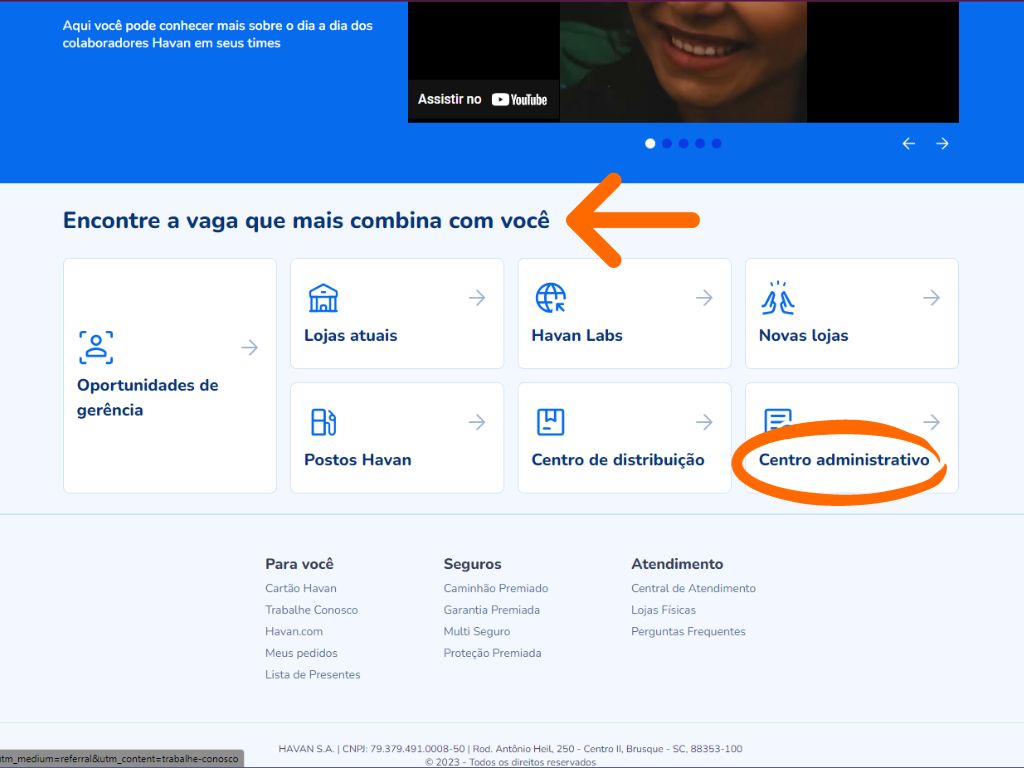
Task: Open Cartão Havan footer link
Action: click(300, 588)
